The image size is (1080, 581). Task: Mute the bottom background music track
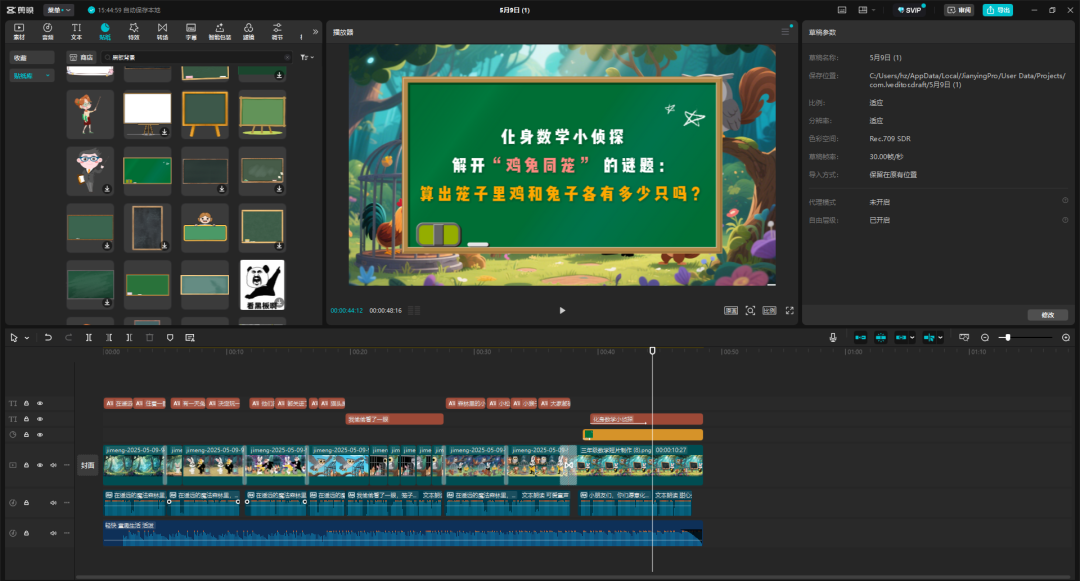pyautogui.click(x=53, y=533)
